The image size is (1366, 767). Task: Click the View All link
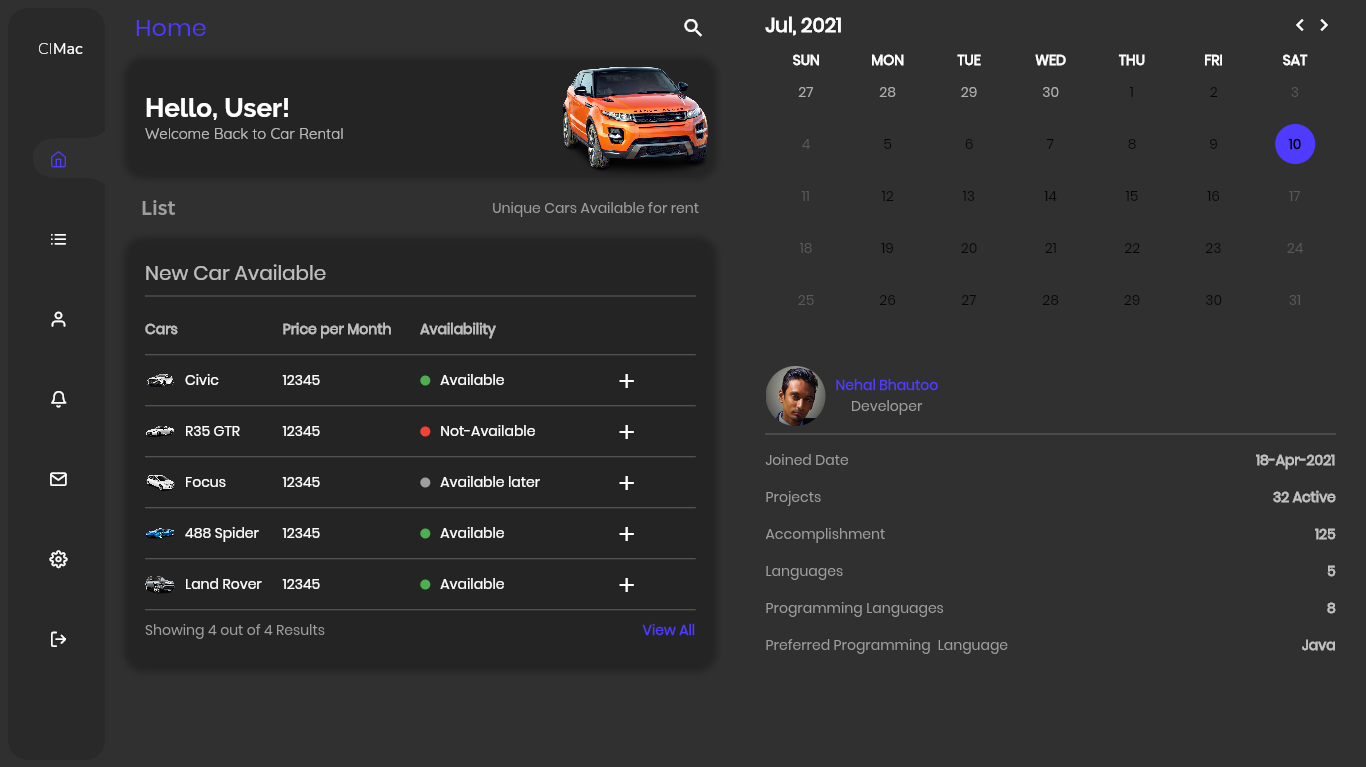tap(668, 630)
